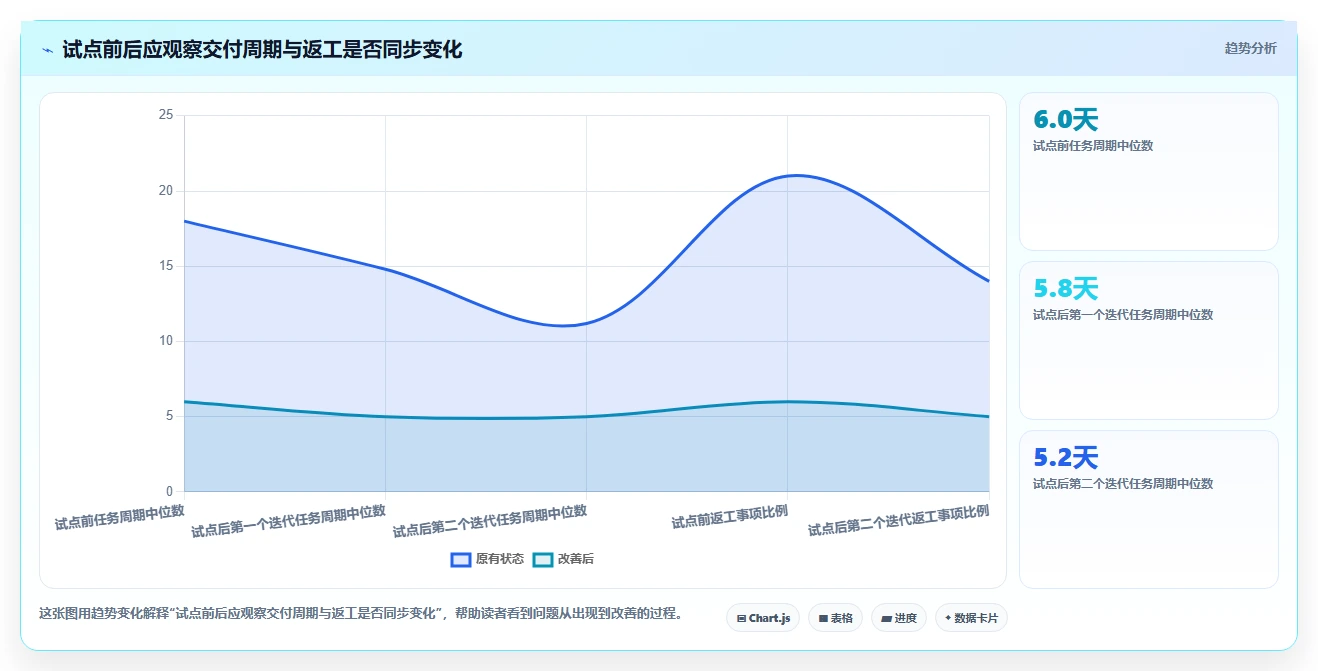Image resolution: width=1318 pixels, height=671 pixels.
Task: Click the blue line dip near 11
Action: pyautogui.click(x=565, y=325)
